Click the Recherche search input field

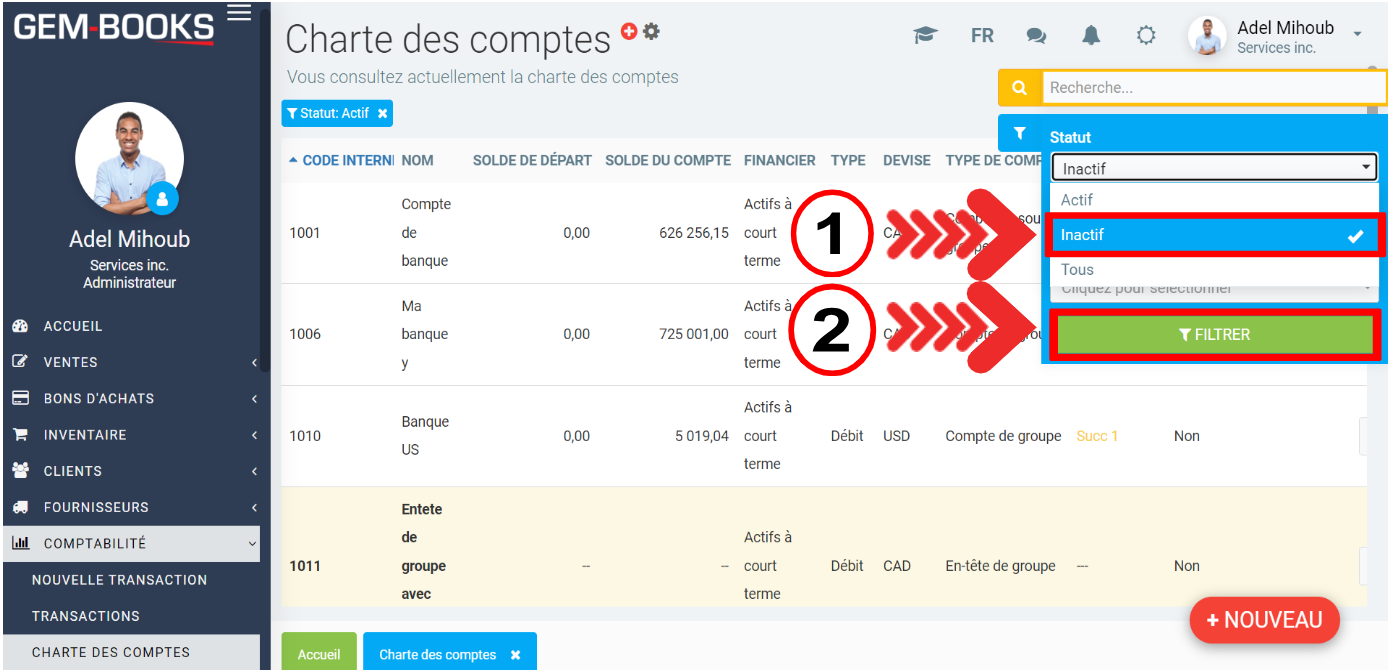pyautogui.click(x=1213, y=88)
